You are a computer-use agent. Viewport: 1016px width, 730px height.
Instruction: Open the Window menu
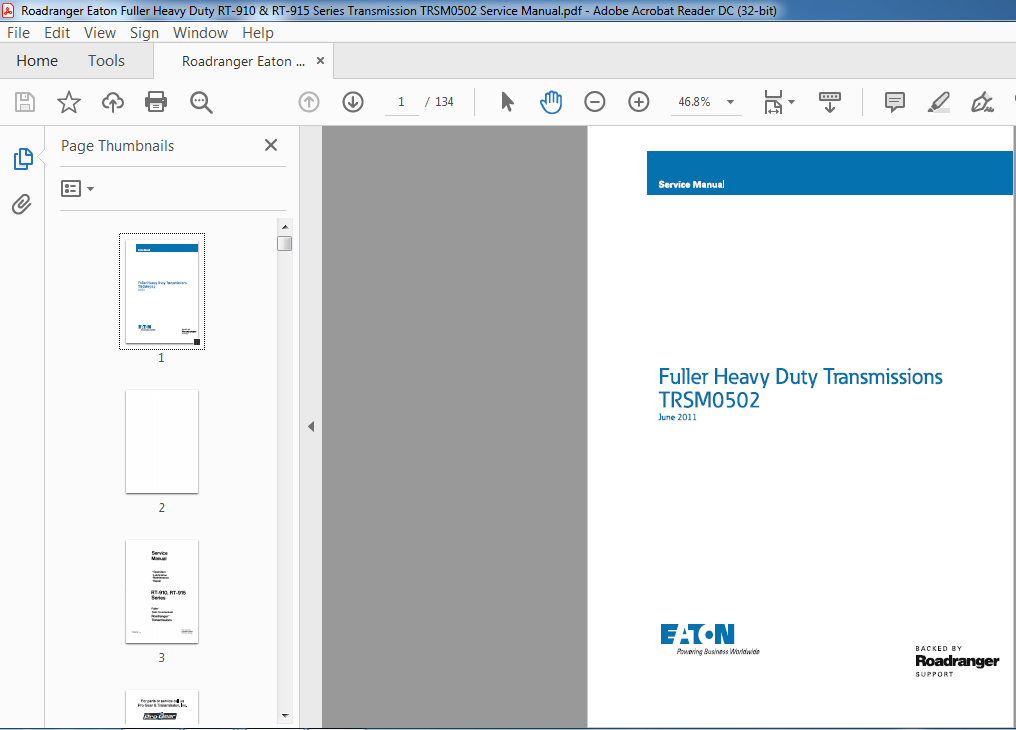pos(200,32)
